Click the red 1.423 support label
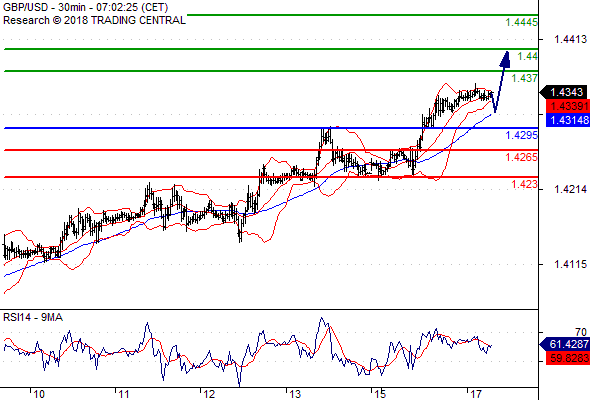 [525, 184]
